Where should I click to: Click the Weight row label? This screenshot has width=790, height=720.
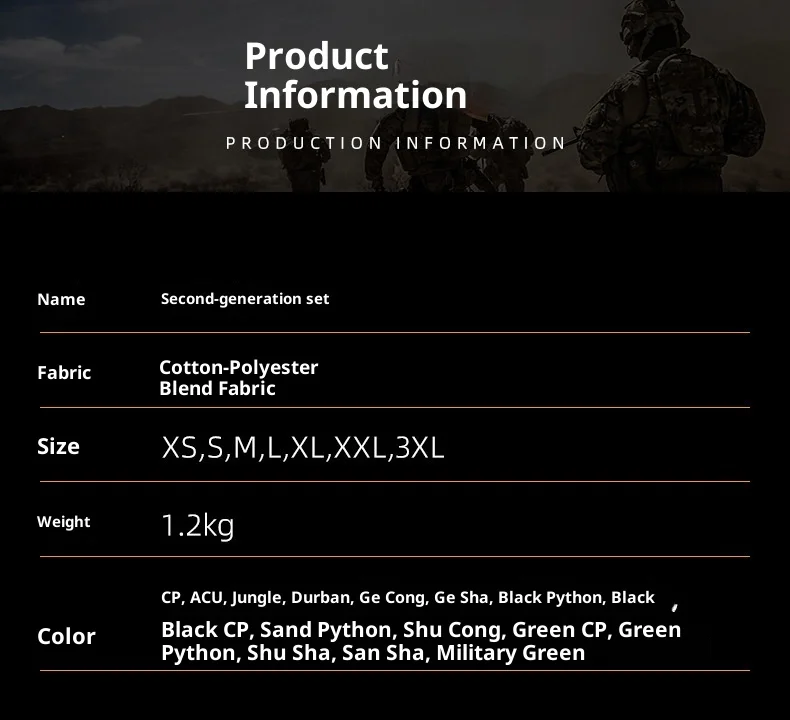[63, 521]
